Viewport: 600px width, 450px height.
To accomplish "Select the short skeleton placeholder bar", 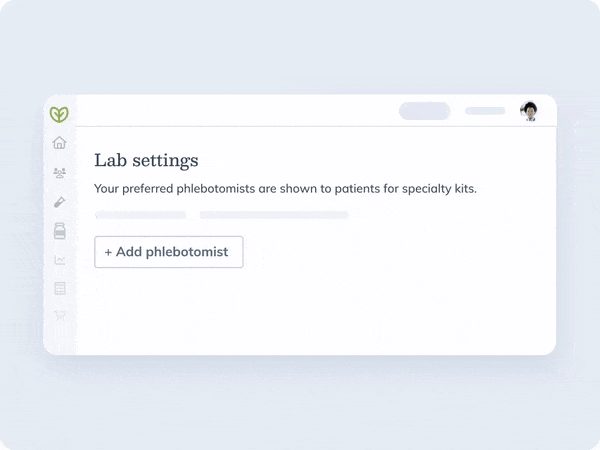I will point(140,215).
